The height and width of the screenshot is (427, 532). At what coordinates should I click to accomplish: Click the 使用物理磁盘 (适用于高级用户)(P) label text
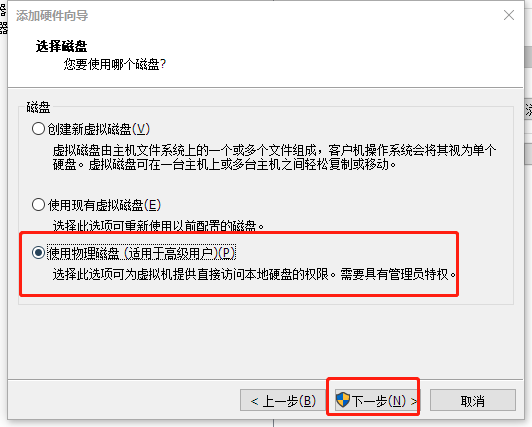141,253
